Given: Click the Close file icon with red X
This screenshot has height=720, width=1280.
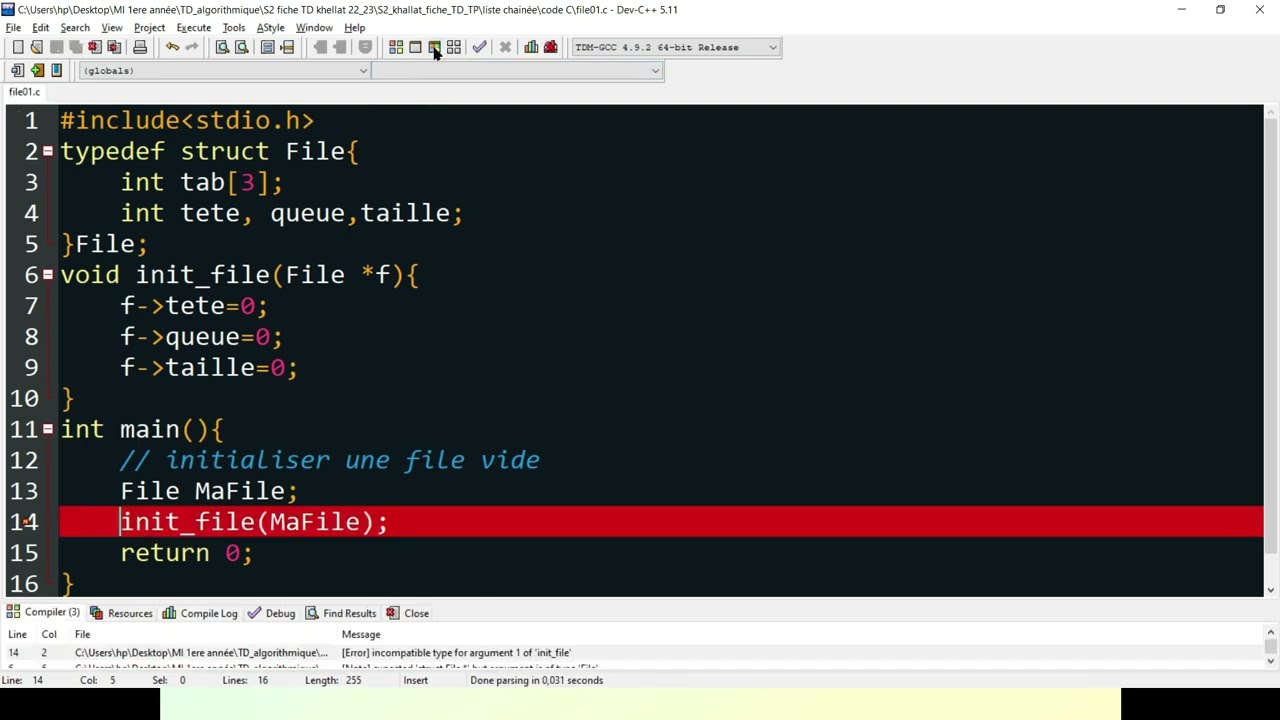Looking at the screenshot, I should (94, 47).
